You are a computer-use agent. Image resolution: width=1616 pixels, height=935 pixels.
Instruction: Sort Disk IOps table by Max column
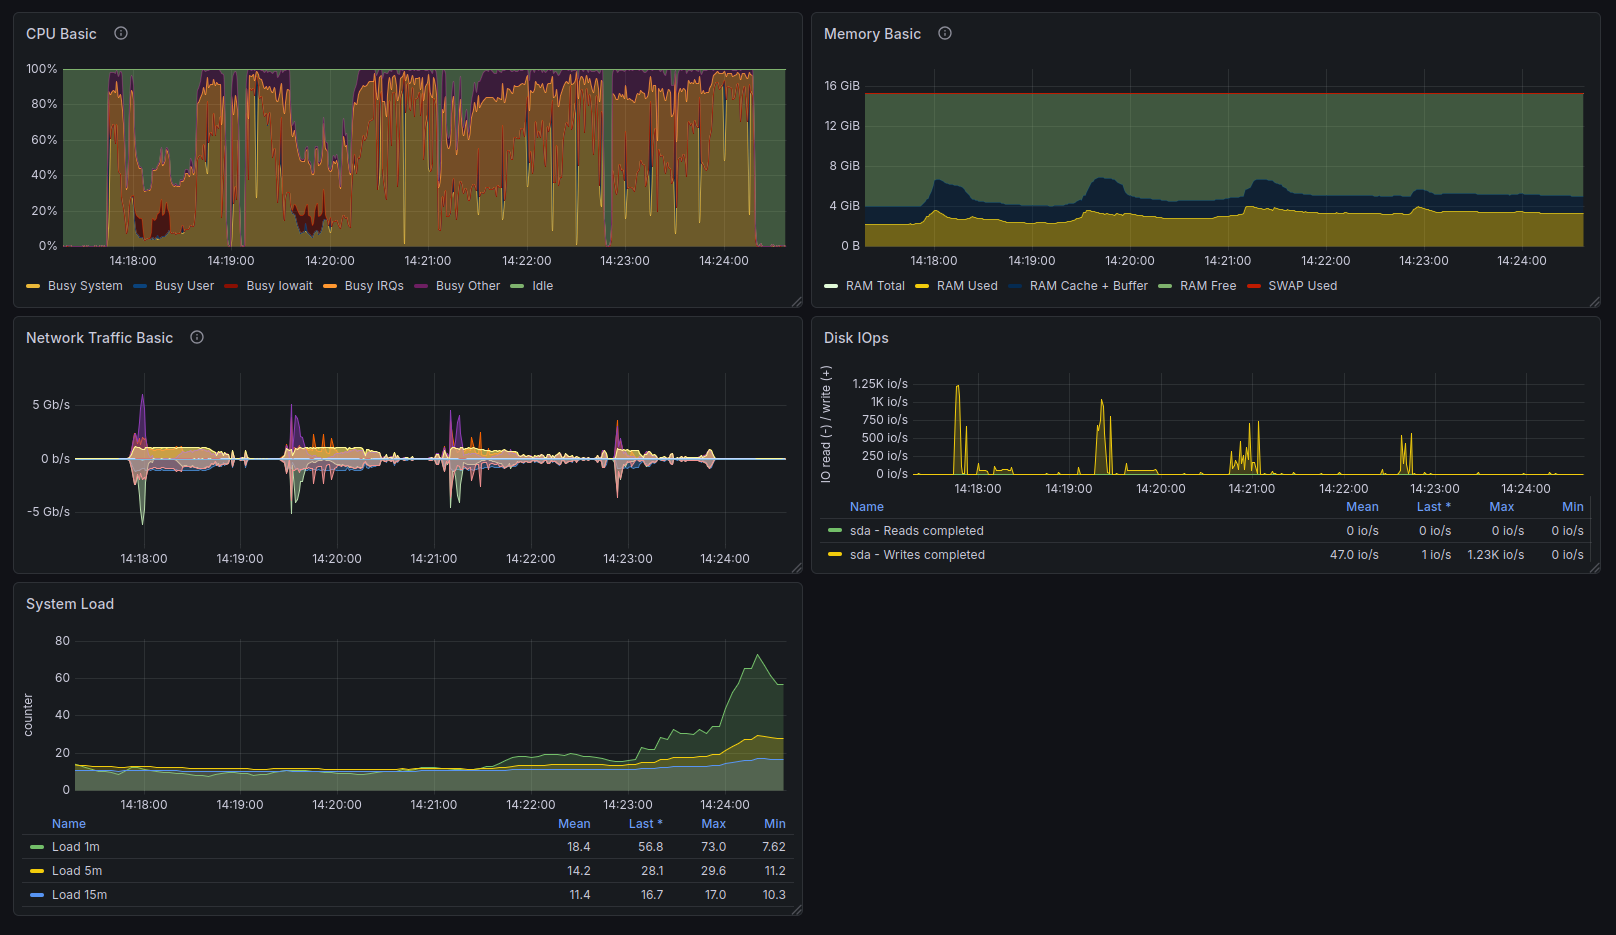pos(1501,507)
